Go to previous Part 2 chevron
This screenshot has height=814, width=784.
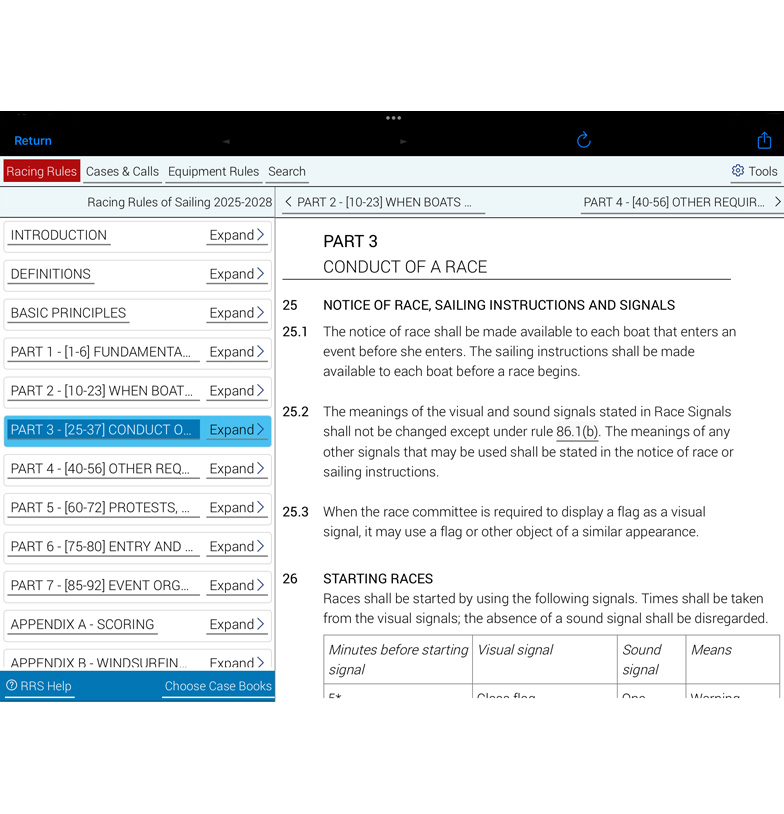coord(289,202)
